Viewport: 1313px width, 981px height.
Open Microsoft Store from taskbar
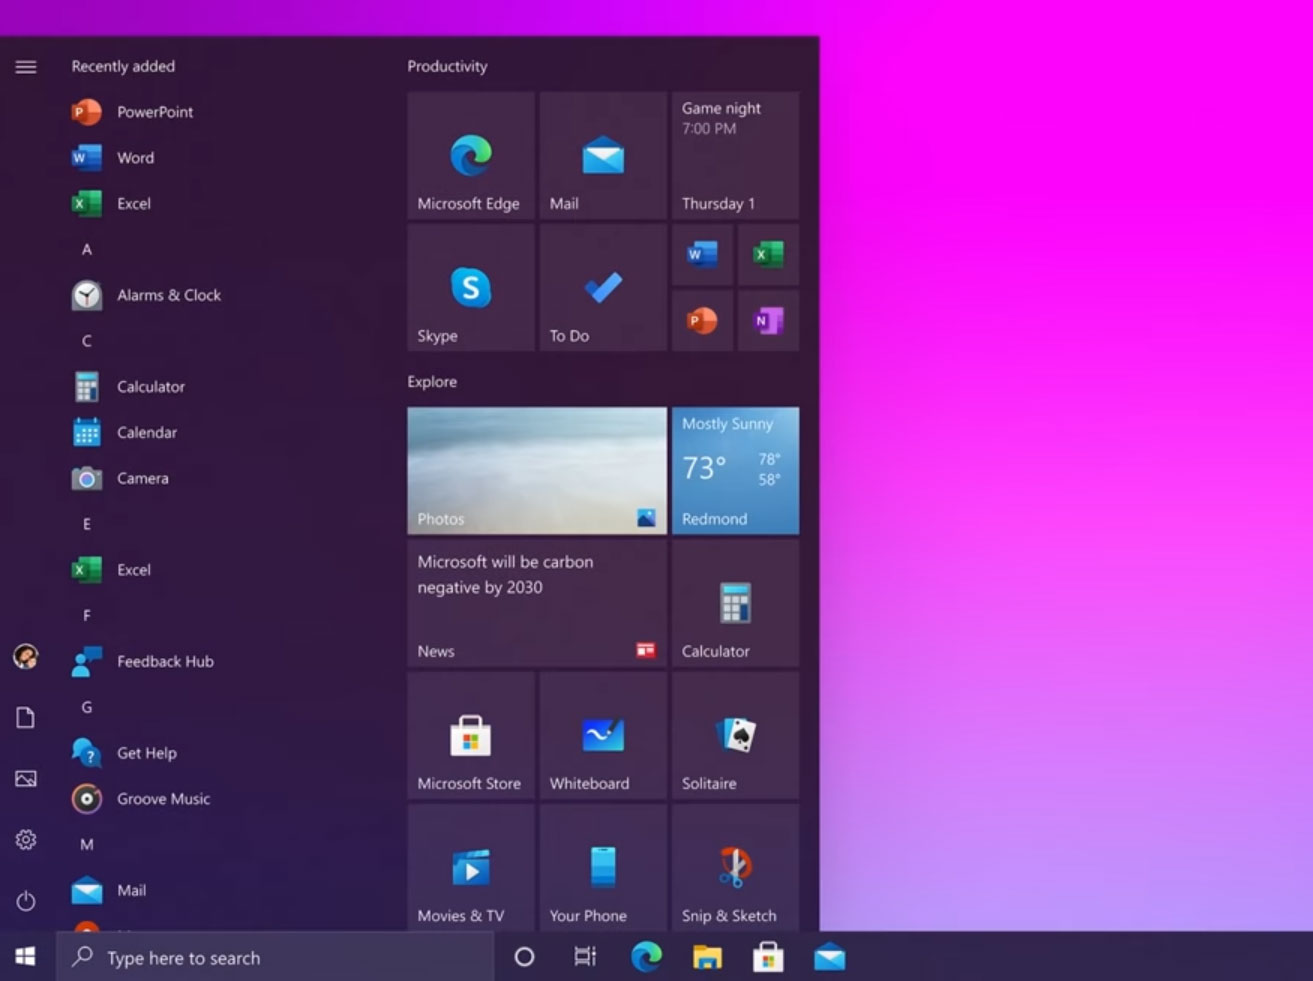(x=768, y=957)
